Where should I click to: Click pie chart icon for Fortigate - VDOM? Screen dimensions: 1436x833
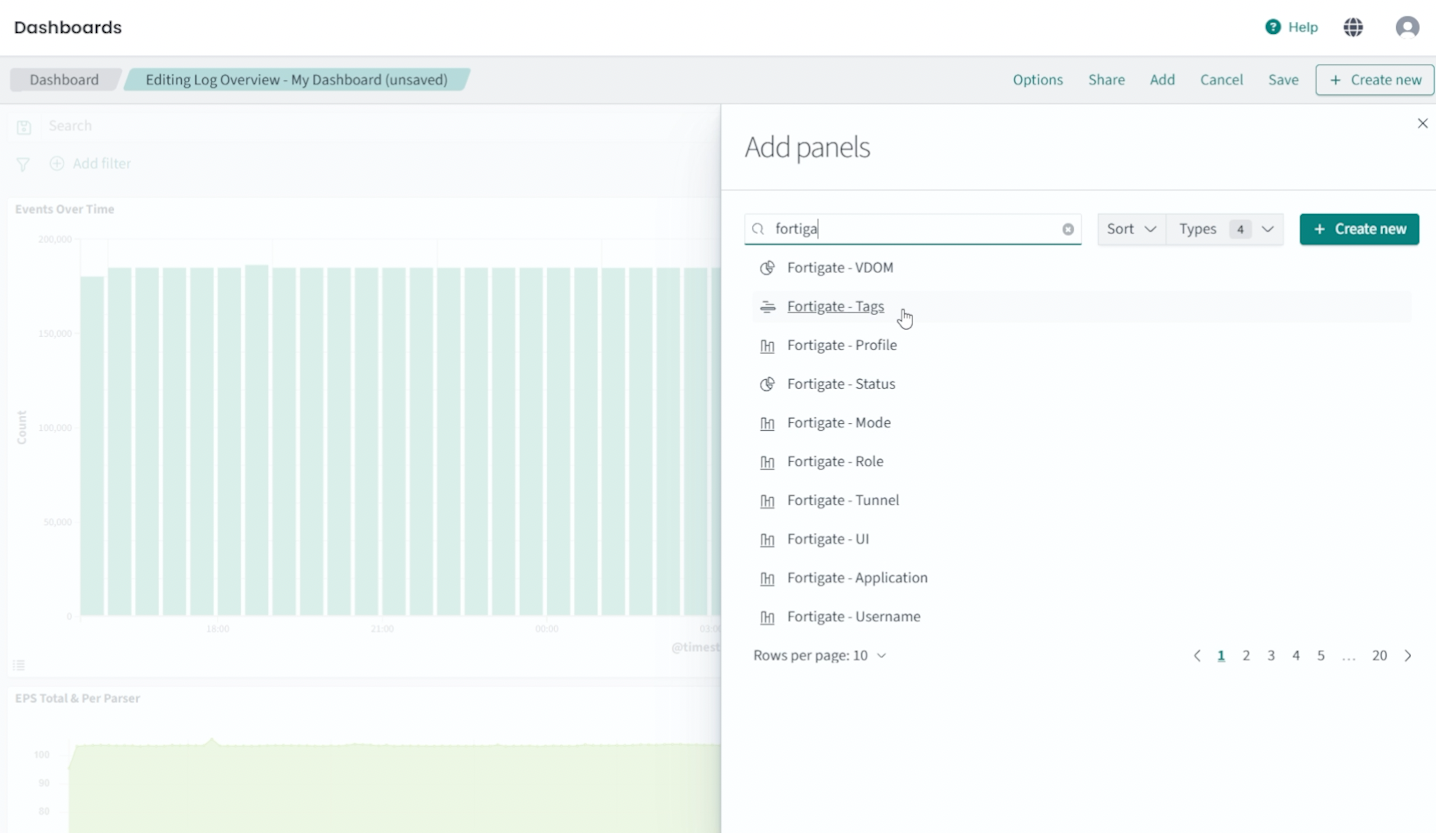click(768, 268)
